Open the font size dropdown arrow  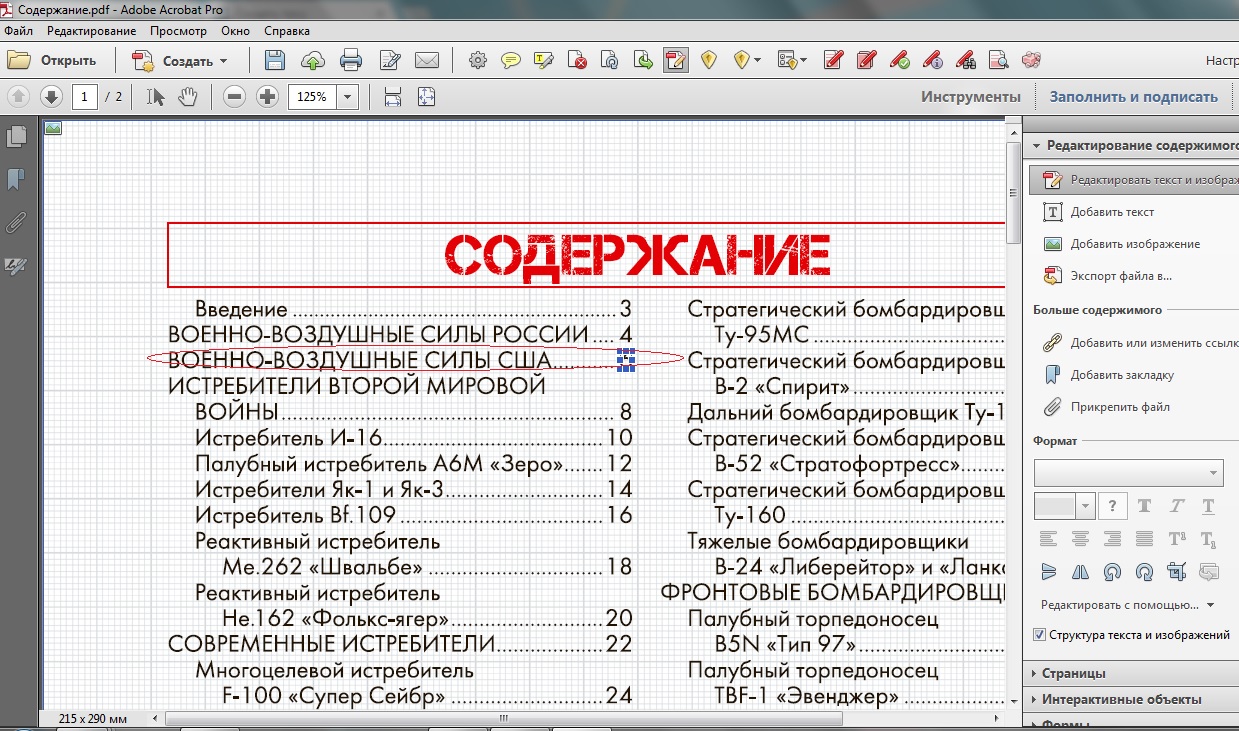coord(1085,506)
